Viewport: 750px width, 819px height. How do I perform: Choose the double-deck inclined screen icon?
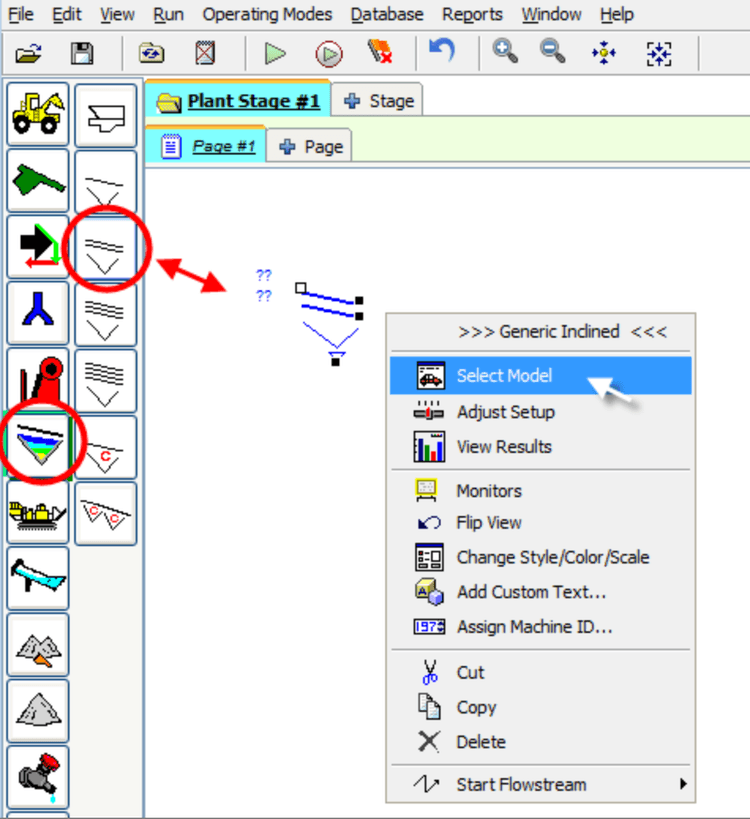[105, 246]
